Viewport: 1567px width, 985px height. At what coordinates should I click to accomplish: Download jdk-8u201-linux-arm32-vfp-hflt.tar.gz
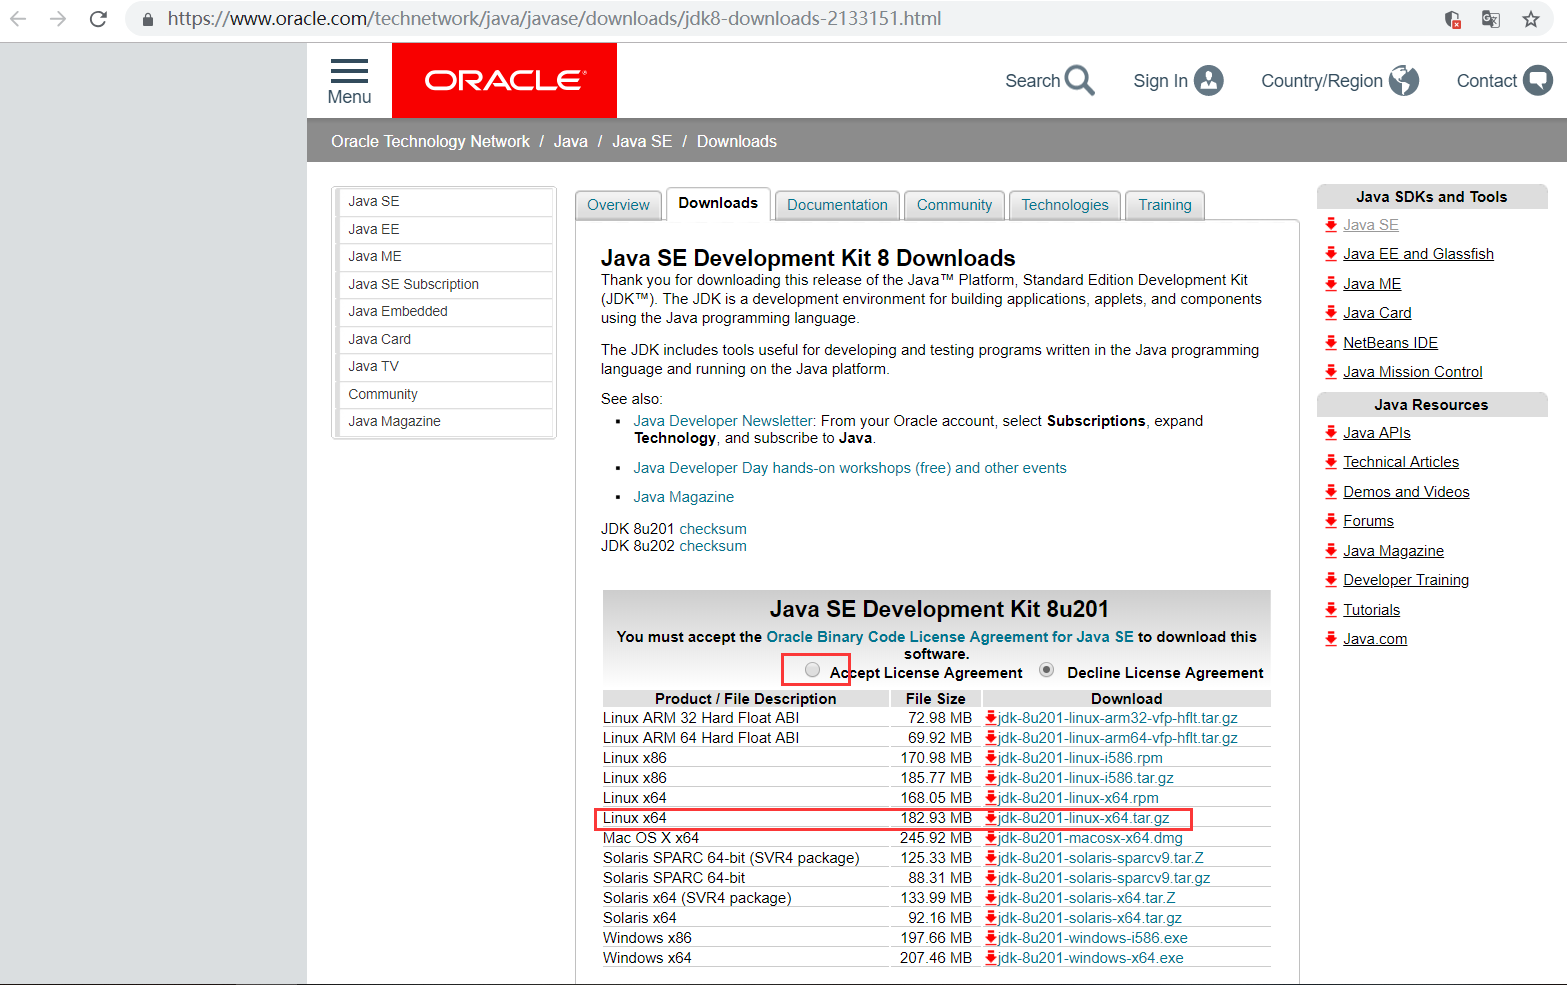(1118, 718)
